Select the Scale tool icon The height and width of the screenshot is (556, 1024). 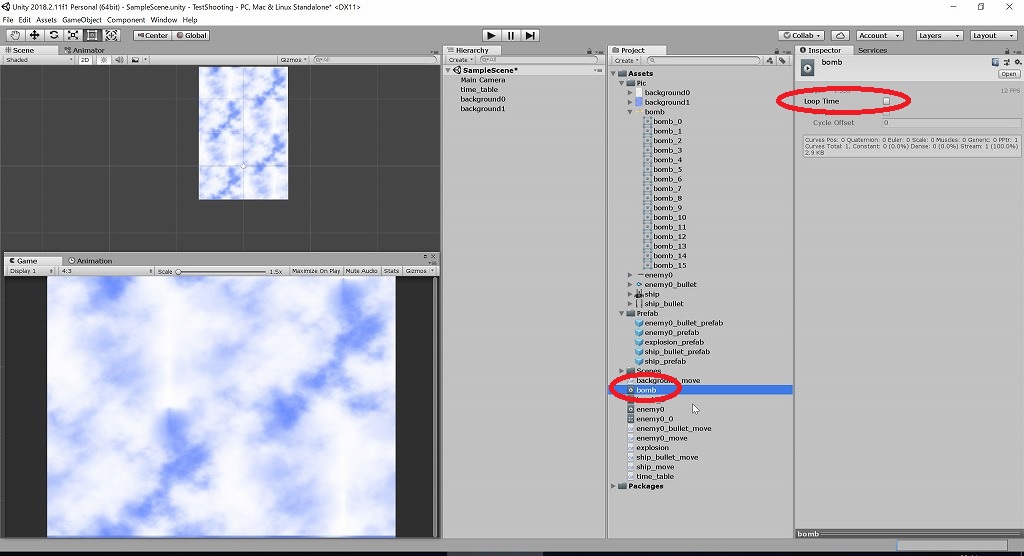(x=72, y=35)
